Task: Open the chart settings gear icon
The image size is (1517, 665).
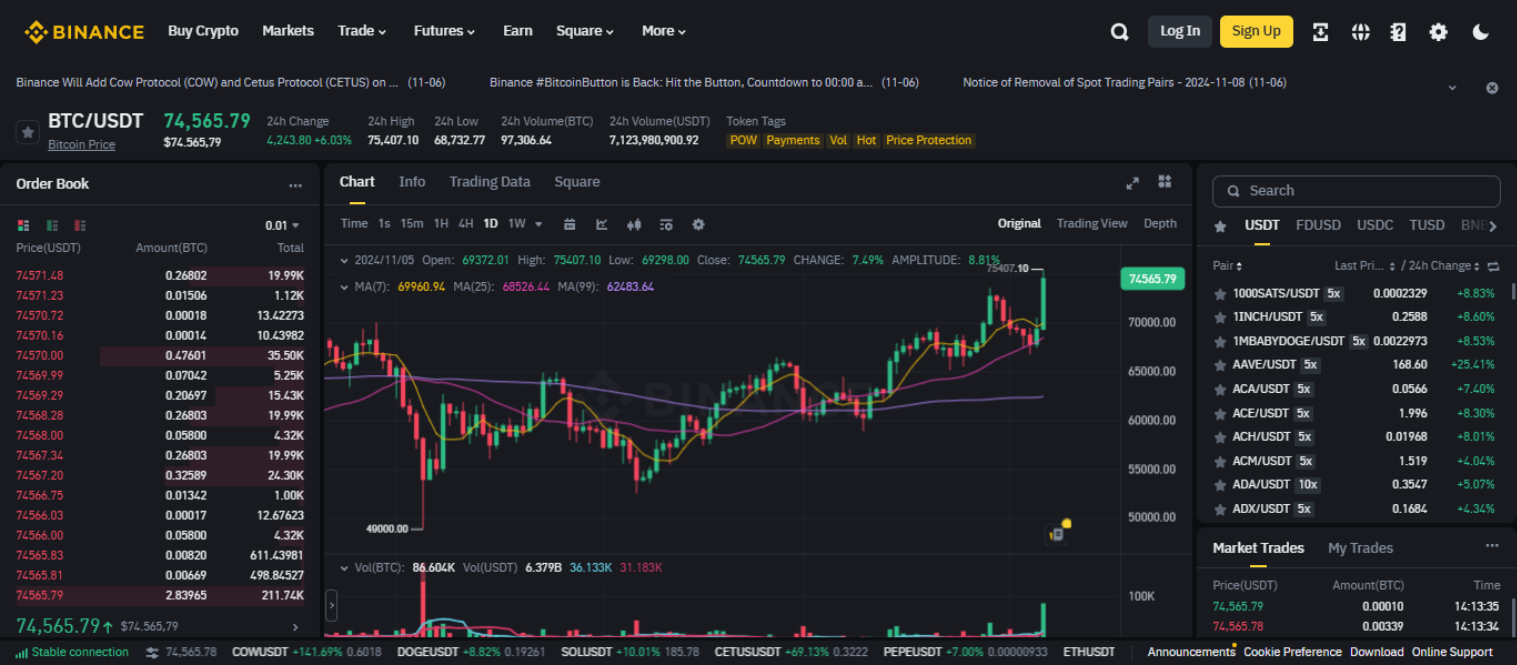Action: (x=698, y=224)
